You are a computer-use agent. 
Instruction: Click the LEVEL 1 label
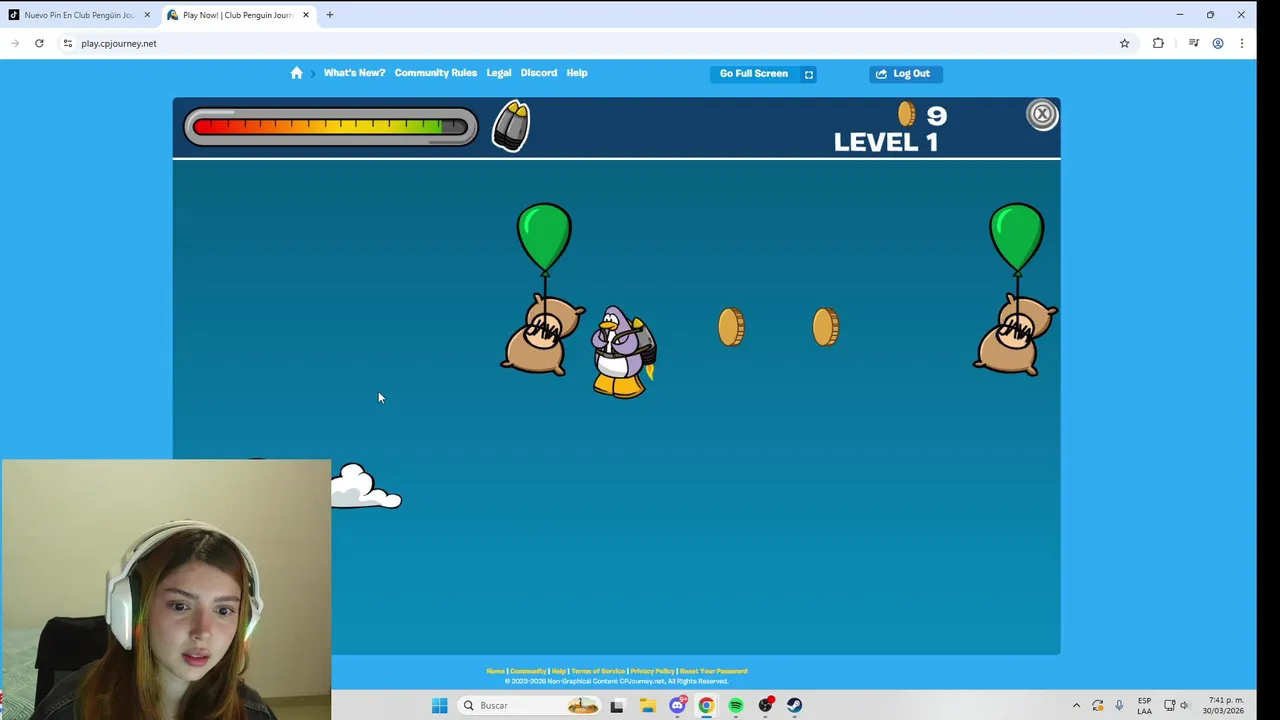coord(886,142)
